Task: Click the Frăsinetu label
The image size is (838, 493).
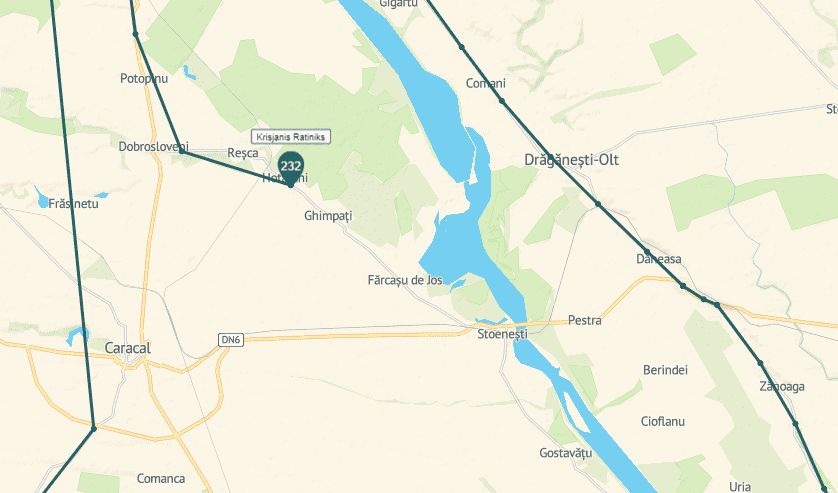Action: pos(73,204)
